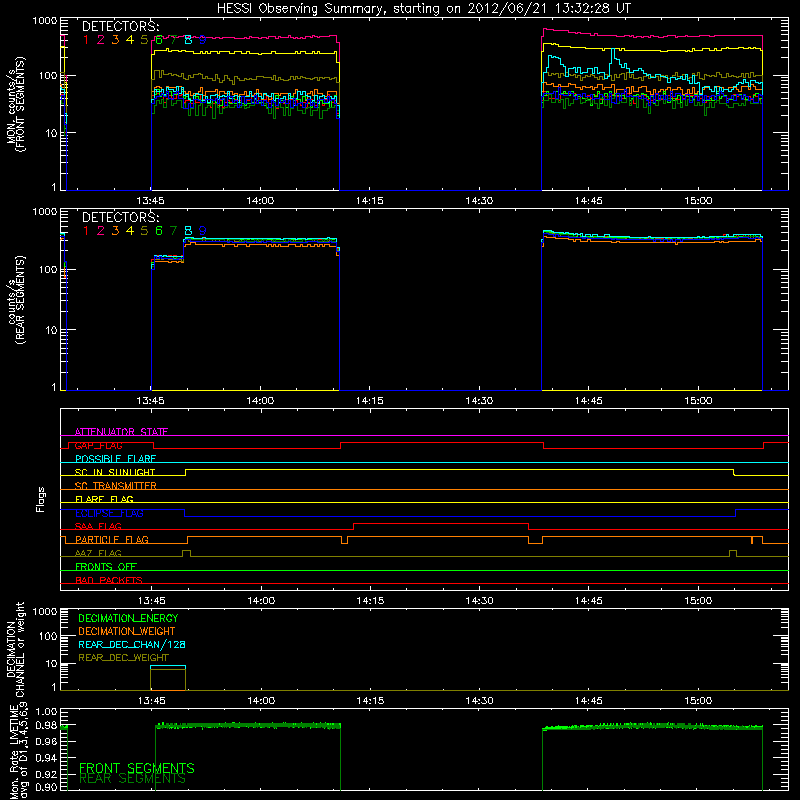Click the AAZ_FLAG label

point(98,553)
